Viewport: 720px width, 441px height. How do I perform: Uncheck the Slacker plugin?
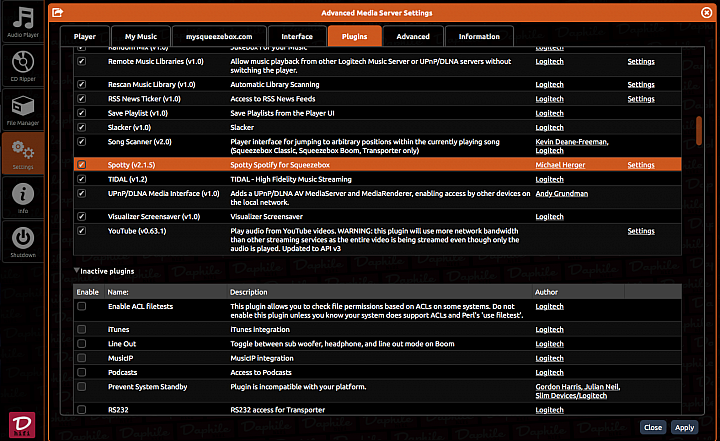click(82, 127)
